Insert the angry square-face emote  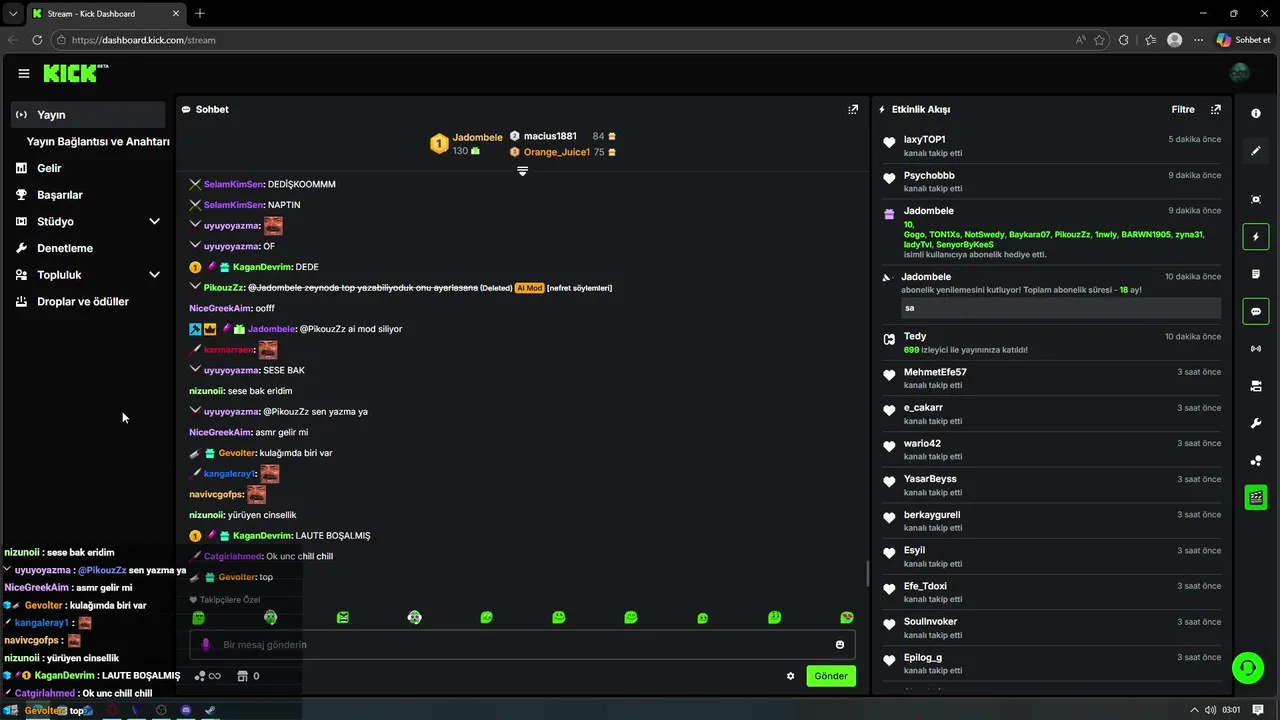click(343, 618)
